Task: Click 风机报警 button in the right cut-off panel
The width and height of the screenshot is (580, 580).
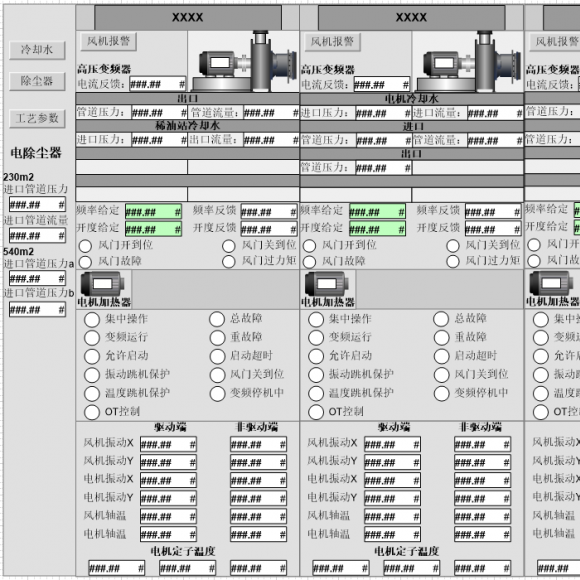Action: coord(555,42)
